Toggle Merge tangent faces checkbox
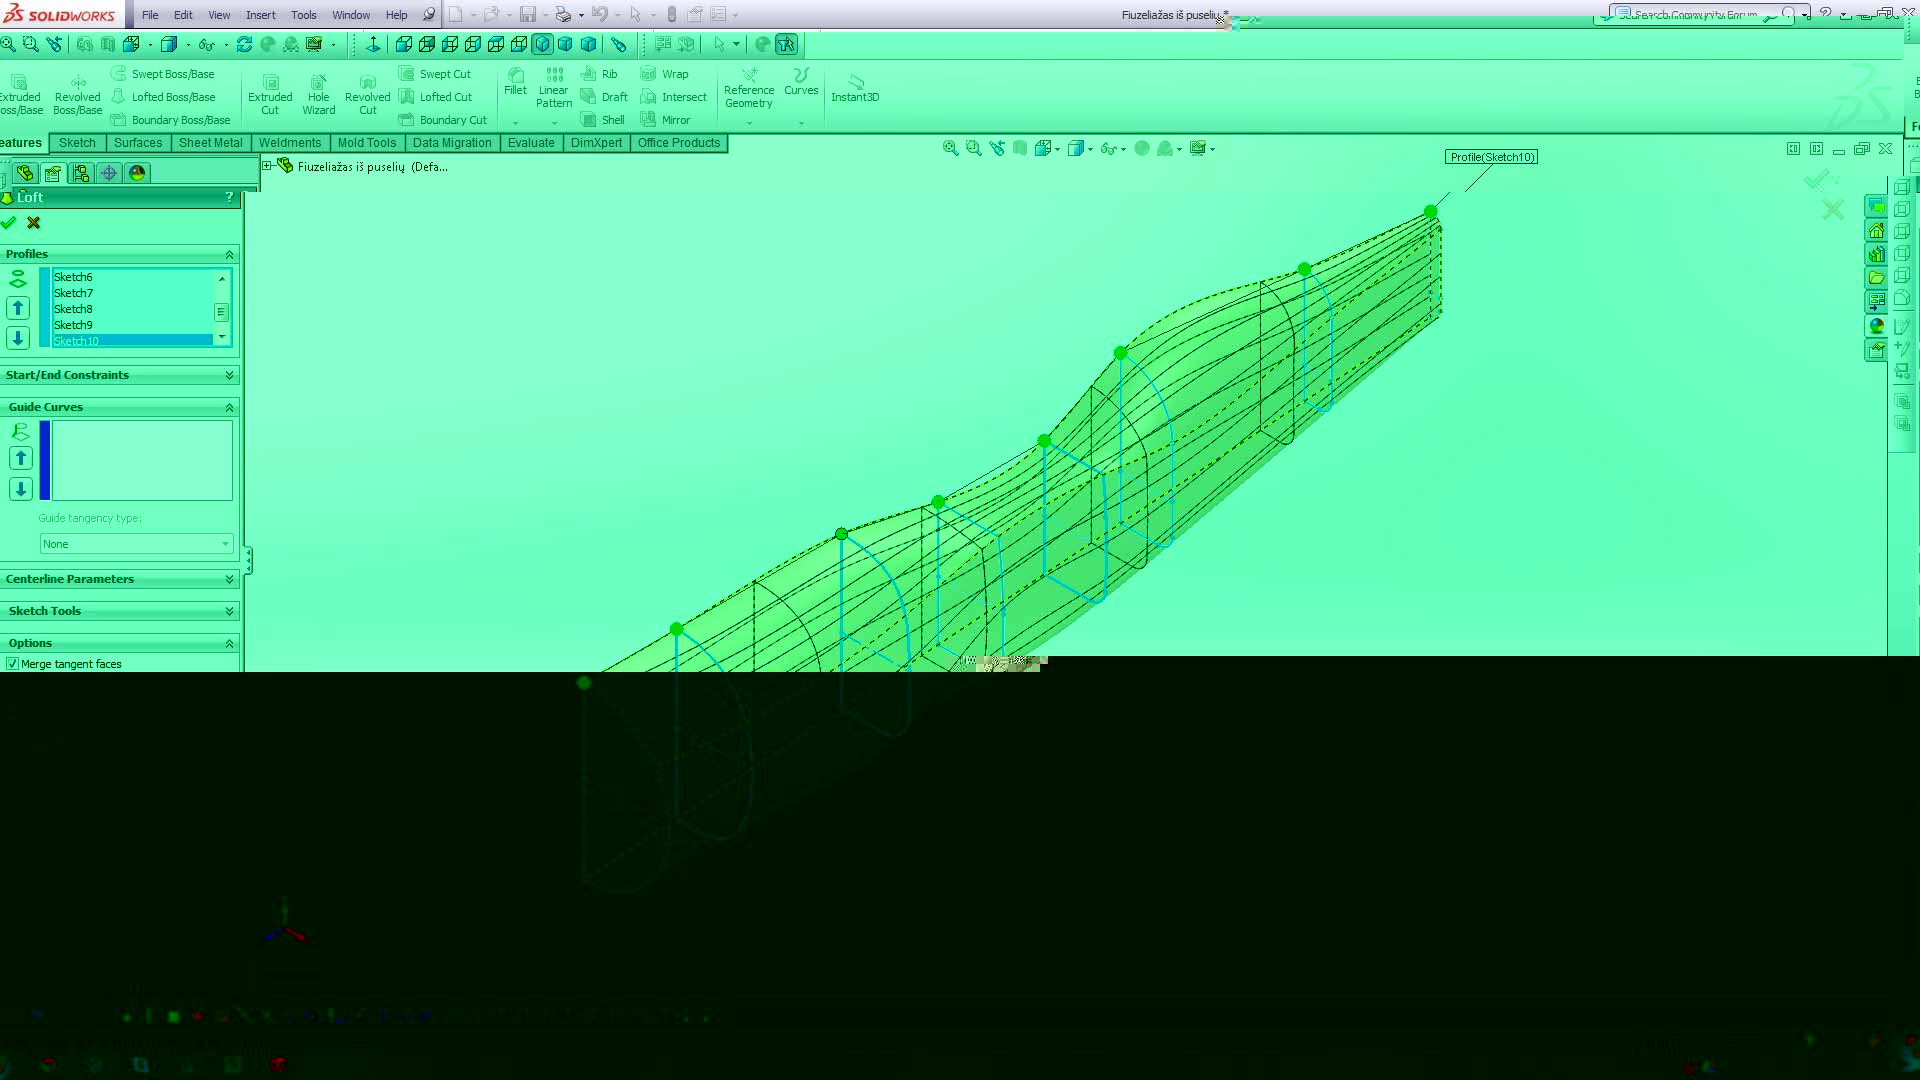The width and height of the screenshot is (1920, 1080). (x=13, y=664)
